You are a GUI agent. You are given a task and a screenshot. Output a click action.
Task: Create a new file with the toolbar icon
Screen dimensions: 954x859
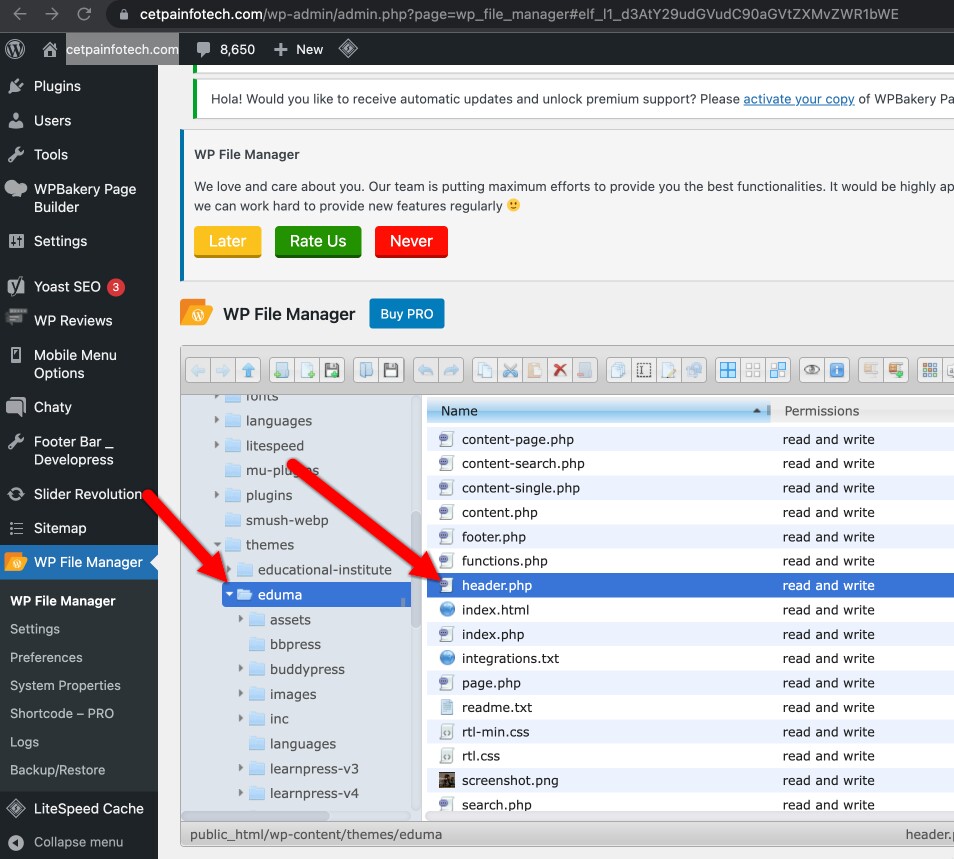click(x=306, y=369)
